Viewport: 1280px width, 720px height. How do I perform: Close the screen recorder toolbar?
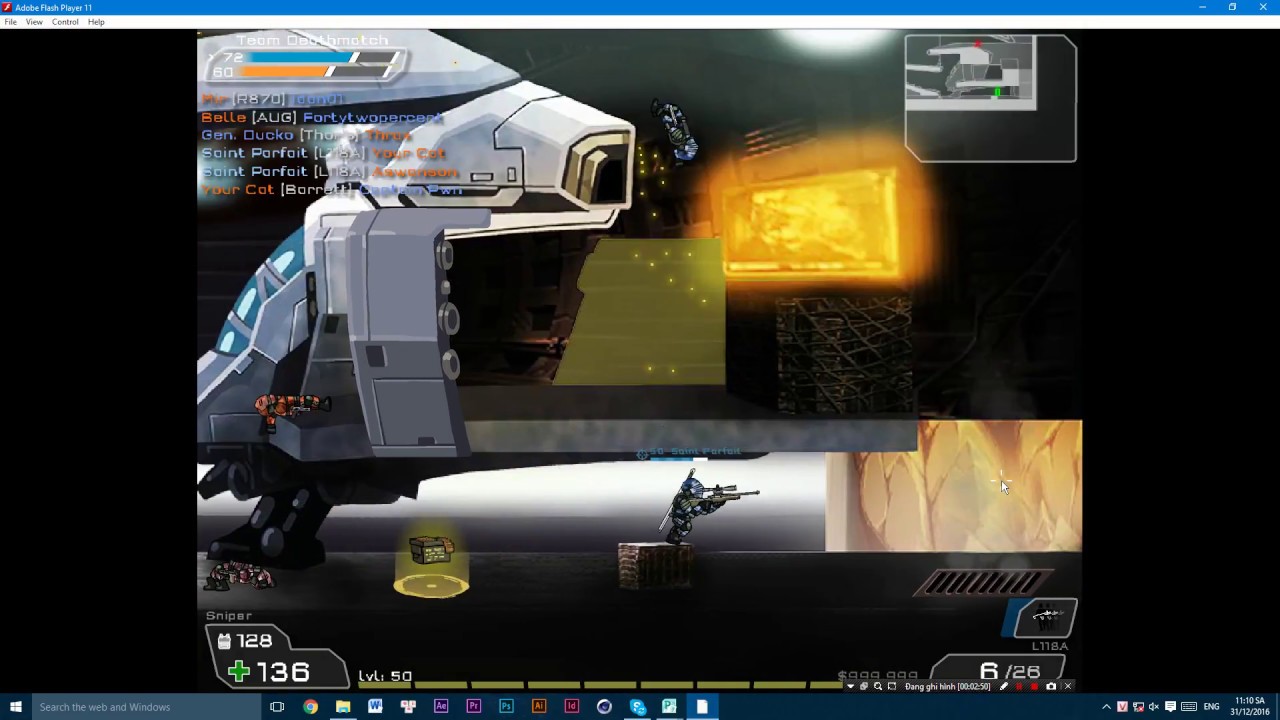[x=1067, y=687]
